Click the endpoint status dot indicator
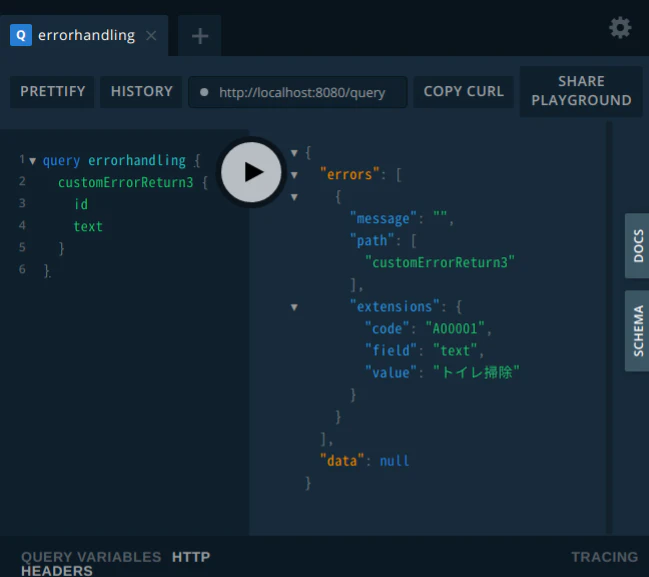 tap(204, 92)
